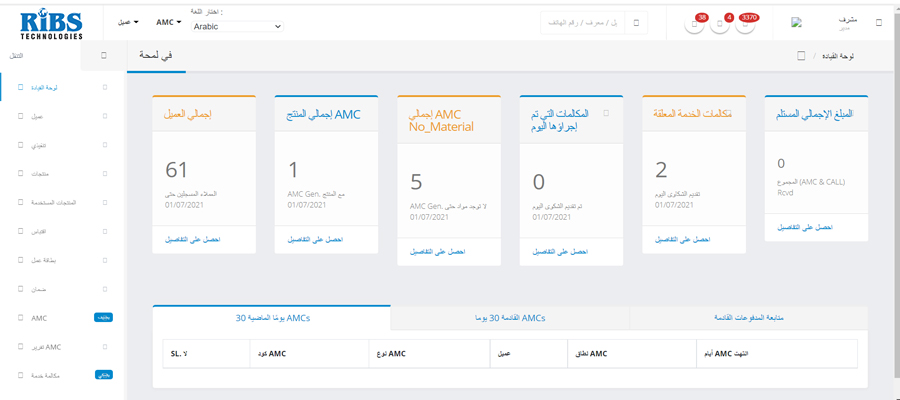Open مكالمة خدمة in the sidebar

pos(60,375)
